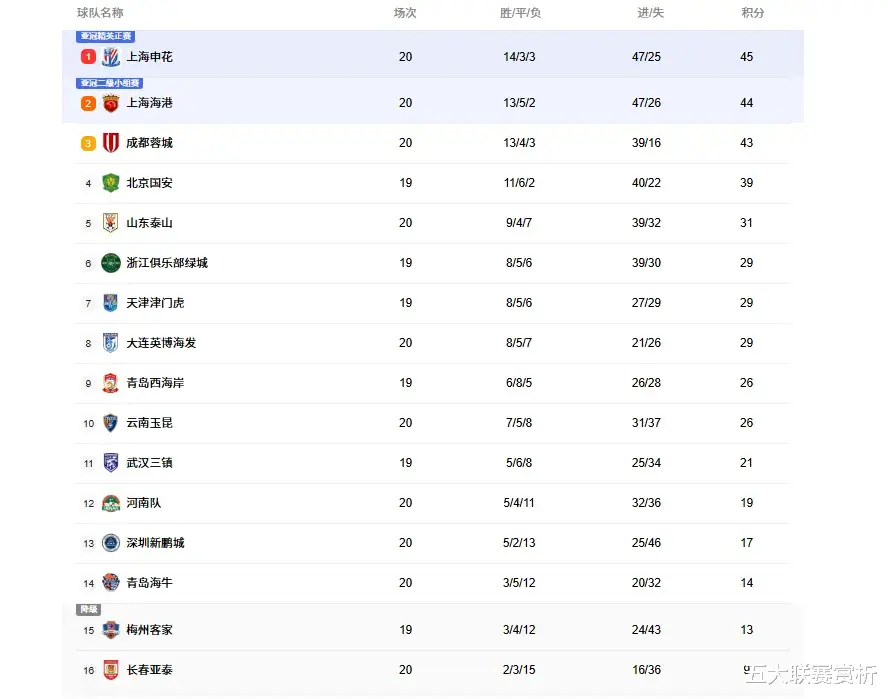This screenshot has height=699, width=888.
Task: Click the 河南队 team logo
Action: coord(111,503)
